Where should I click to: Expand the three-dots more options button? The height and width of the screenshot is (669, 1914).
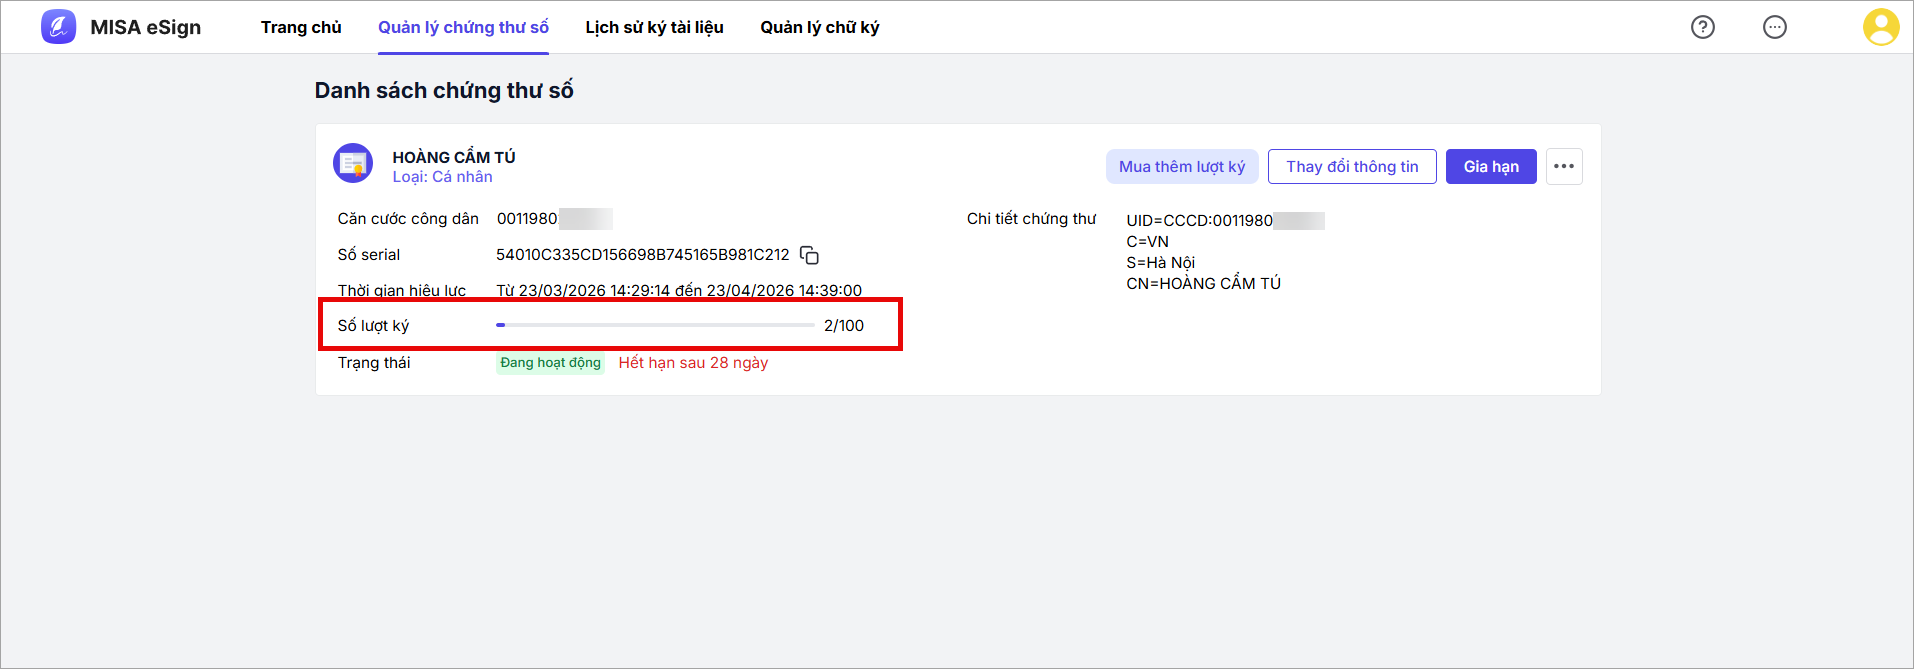pos(1564,166)
